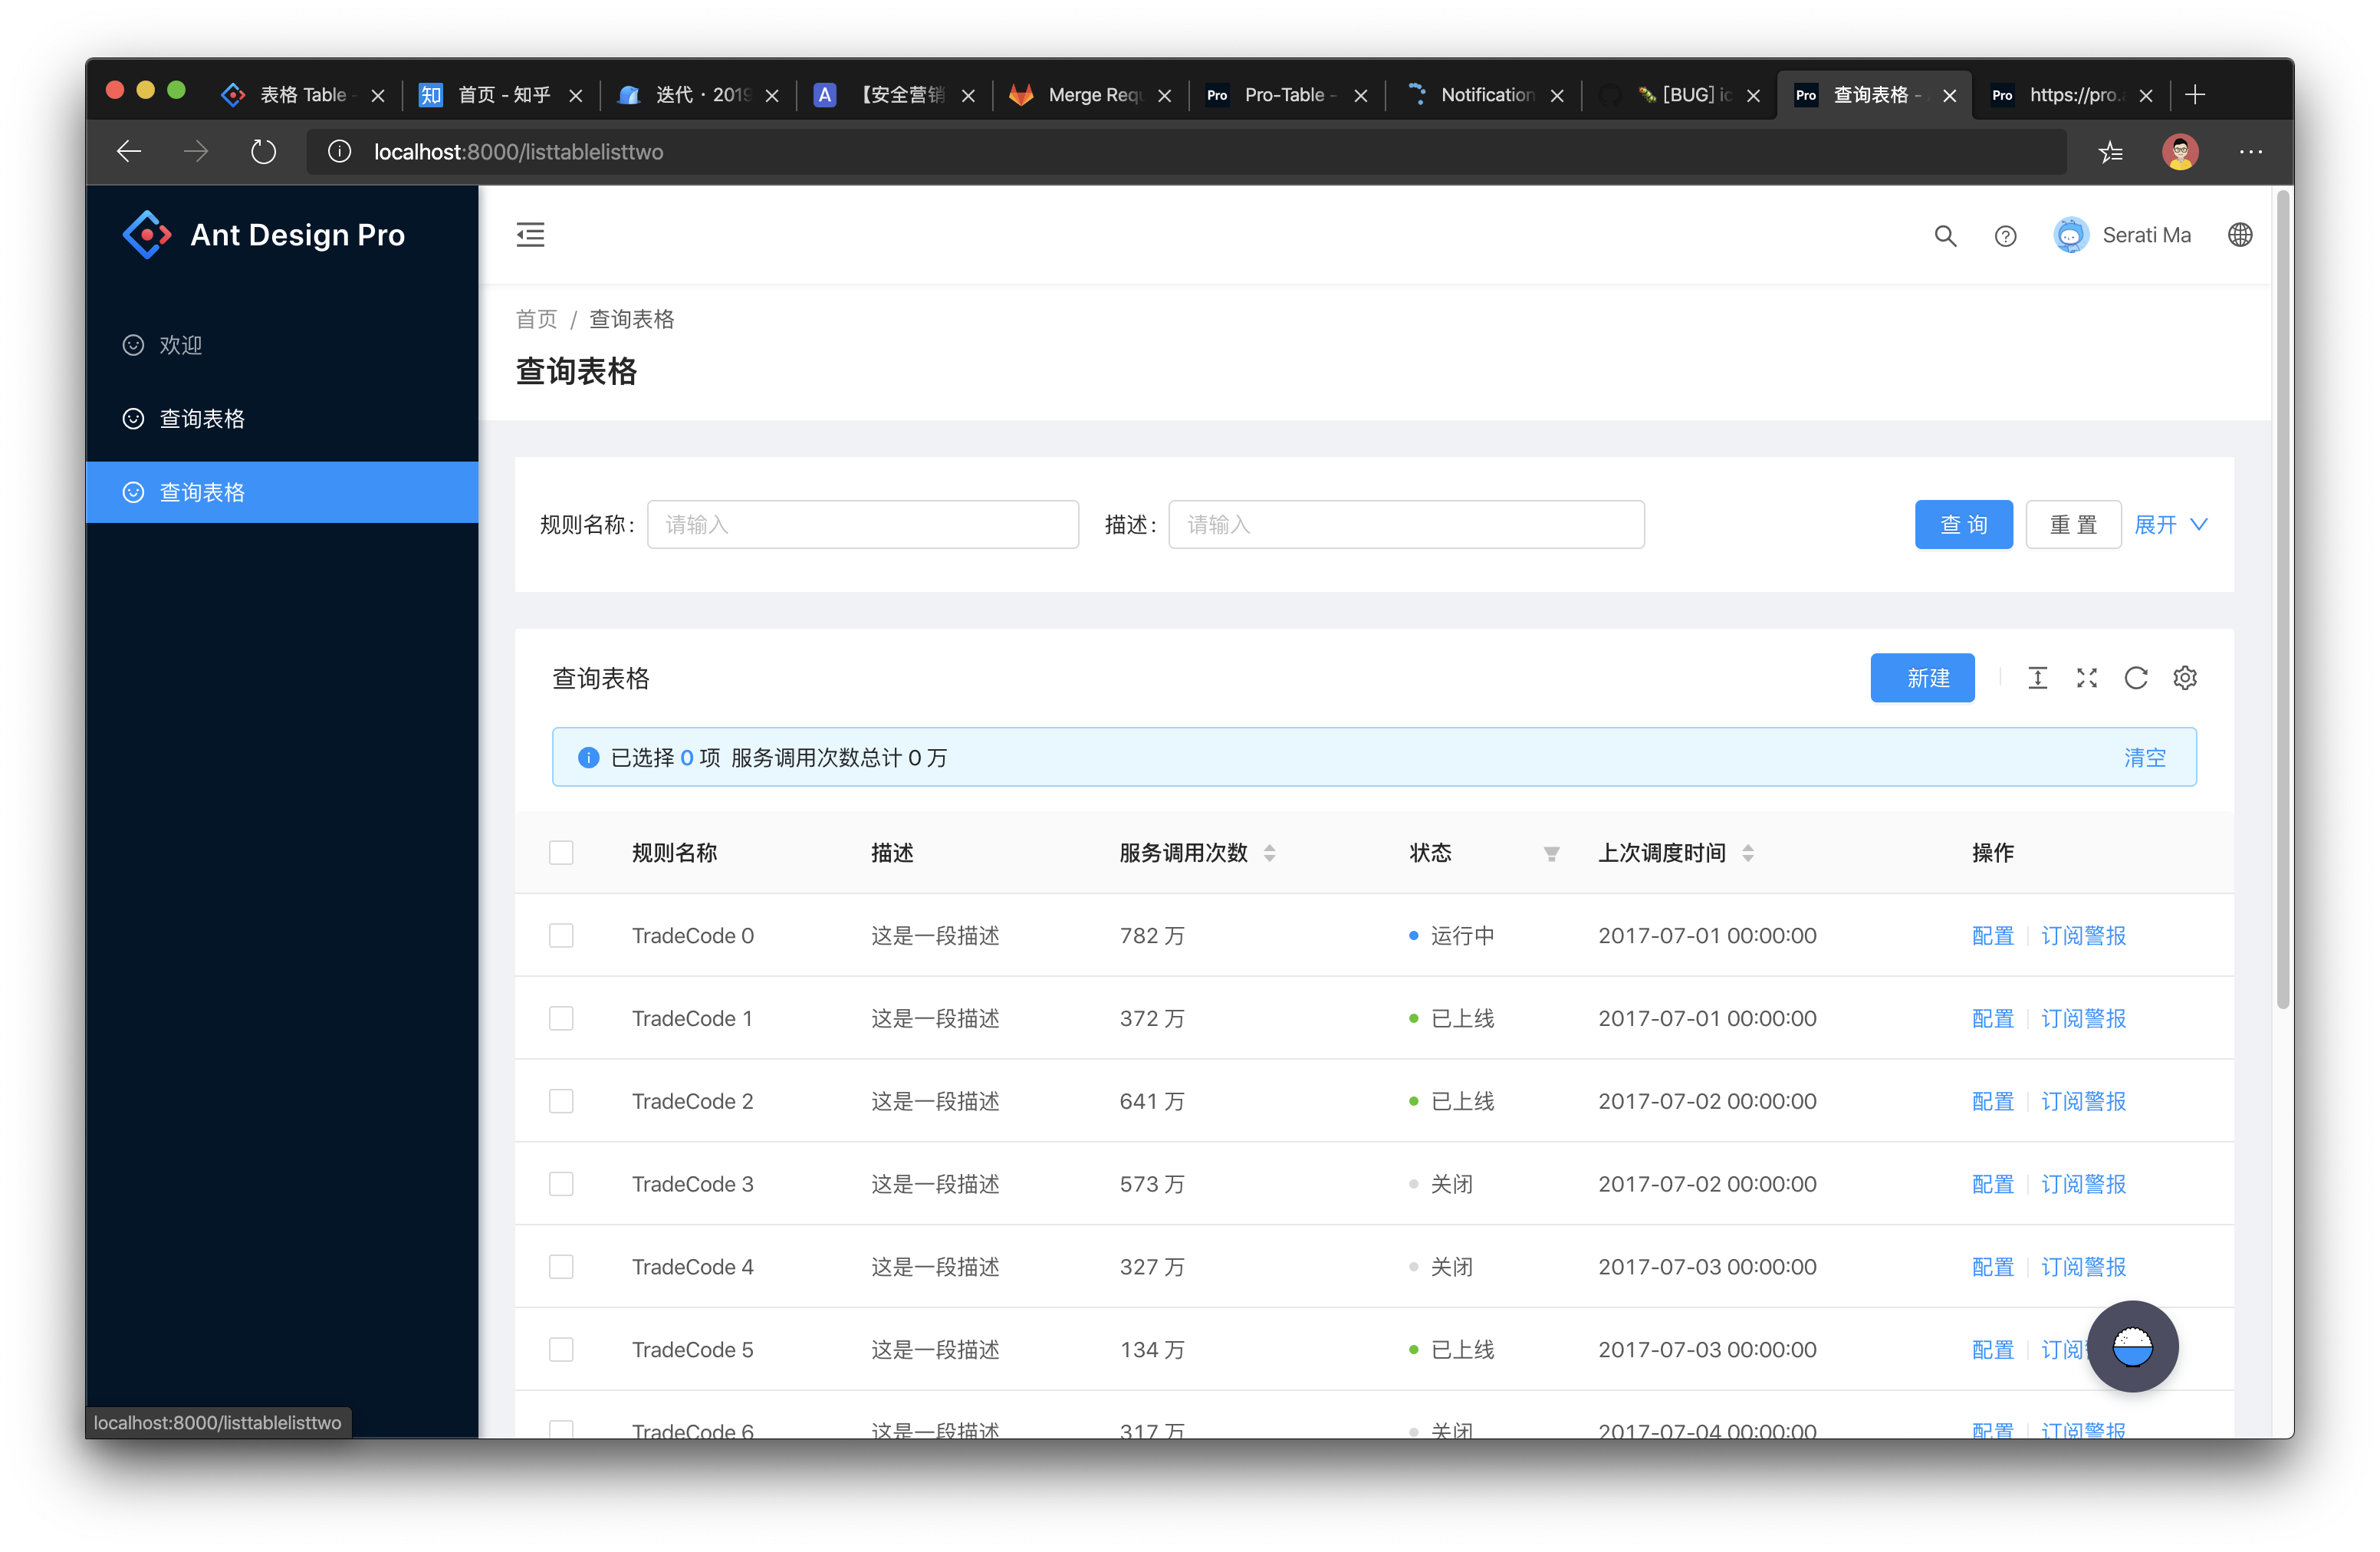Click 订阅警报 for TradeCode 1
The image size is (2380, 1552).
pos(2084,1018)
